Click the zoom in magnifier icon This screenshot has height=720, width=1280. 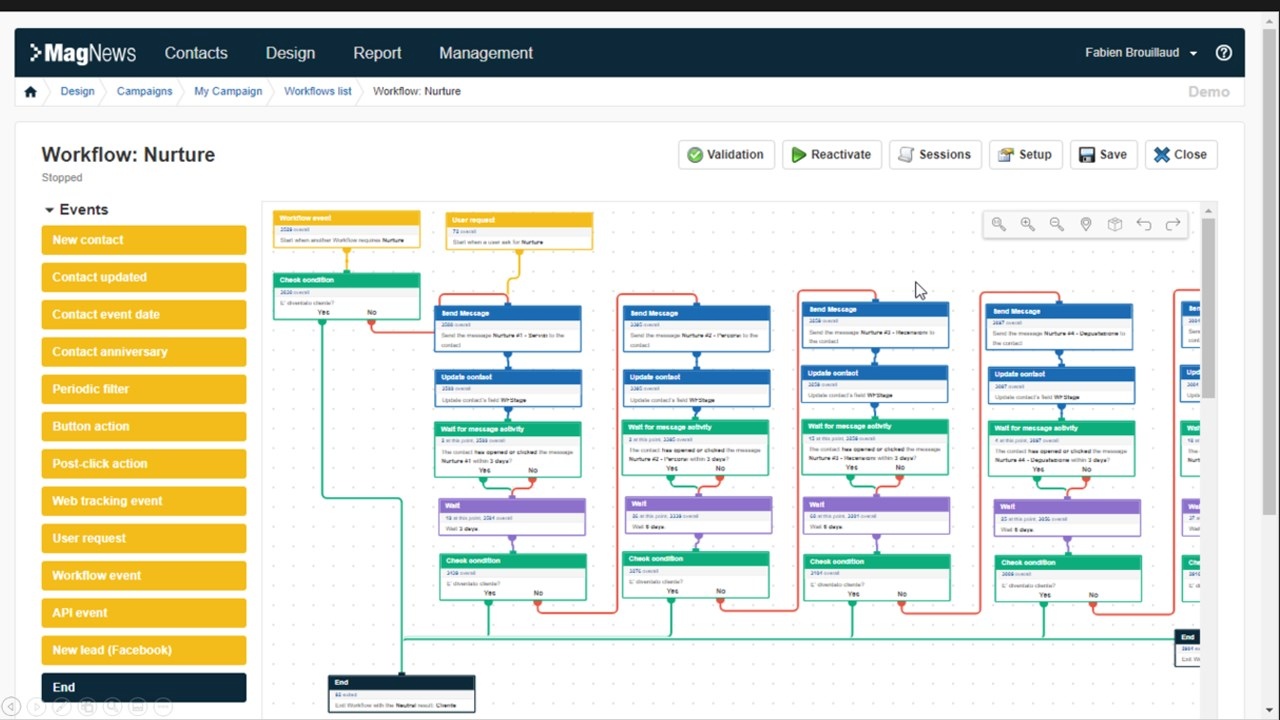(1027, 224)
